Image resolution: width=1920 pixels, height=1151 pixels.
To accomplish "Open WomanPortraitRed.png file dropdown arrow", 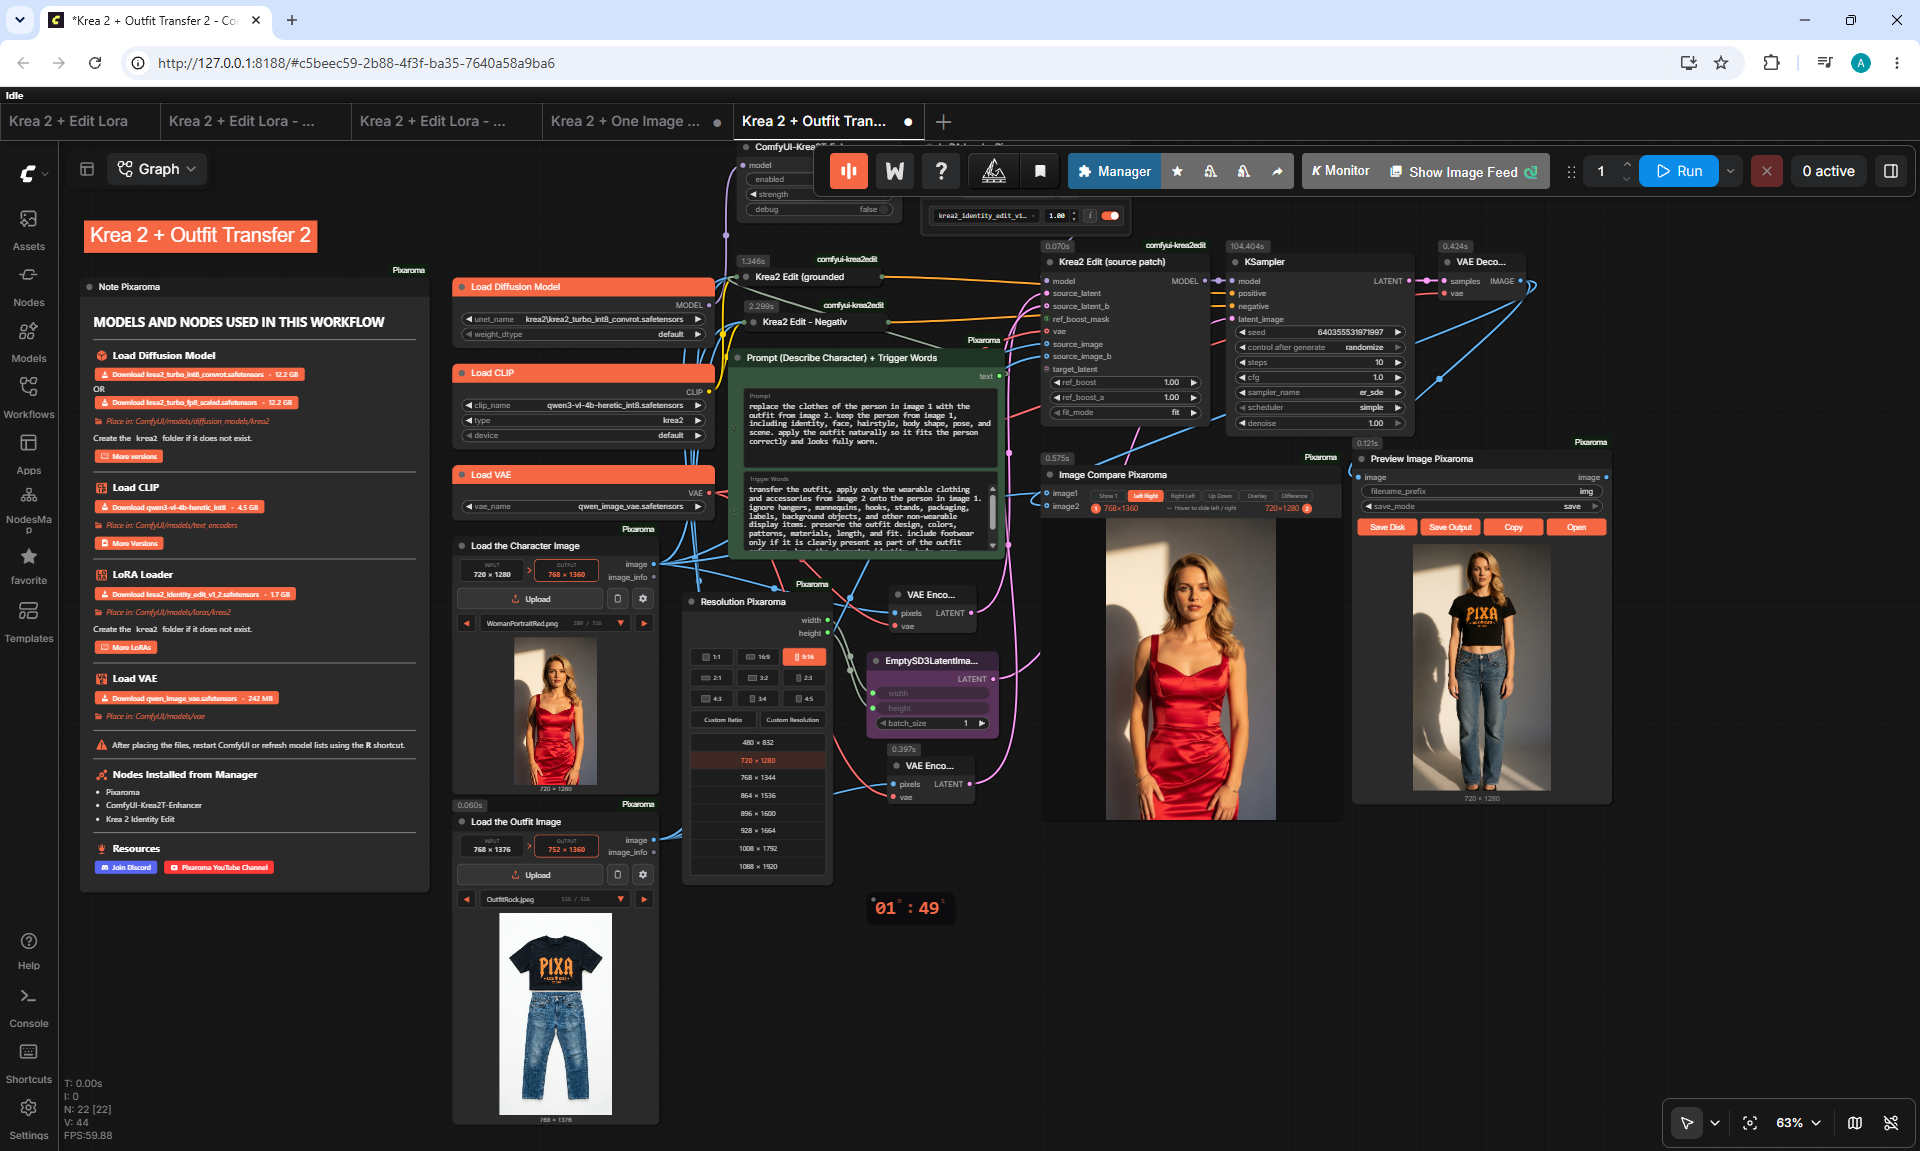I will (621, 623).
